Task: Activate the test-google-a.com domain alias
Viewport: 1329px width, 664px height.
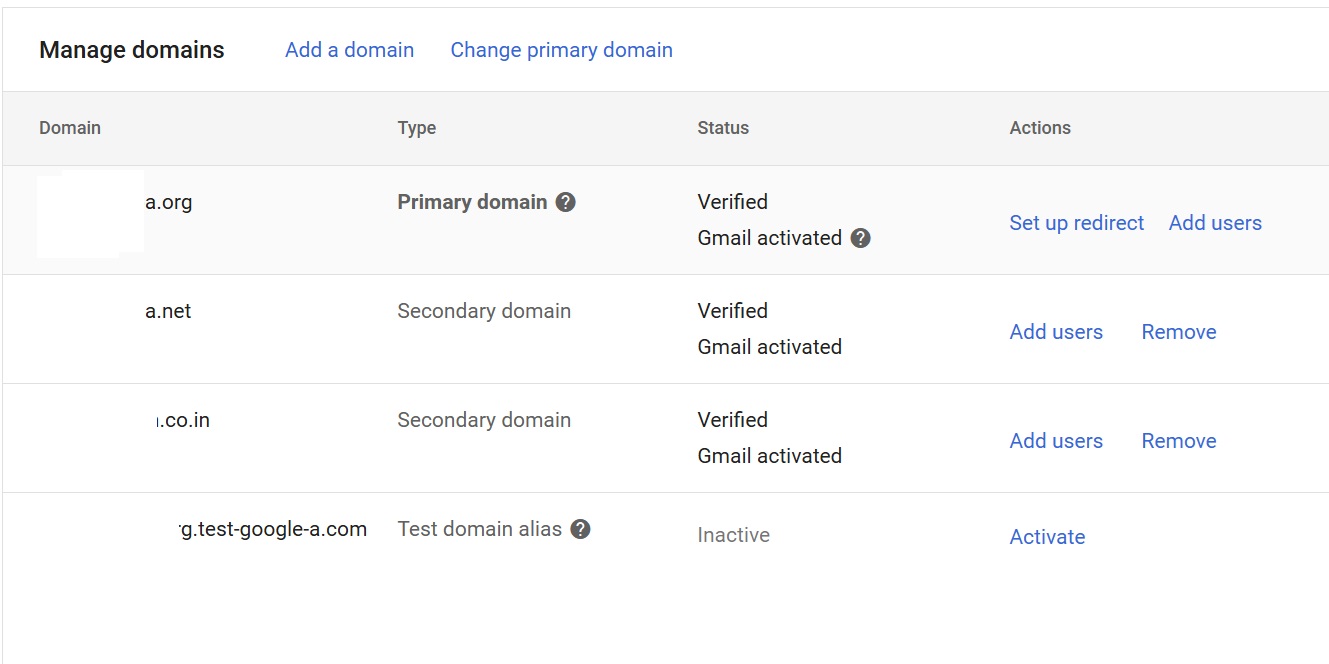Action: pos(1047,537)
